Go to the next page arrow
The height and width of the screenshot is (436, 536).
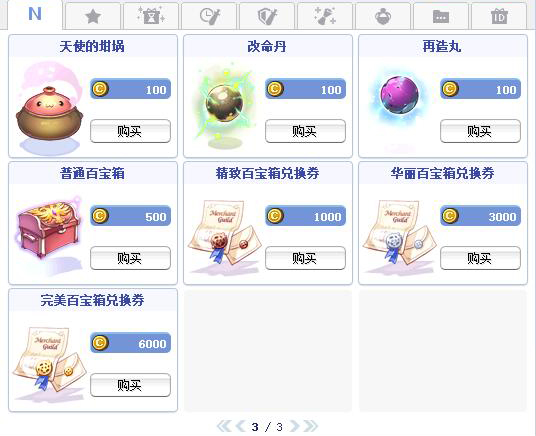click(x=295, y=426)
